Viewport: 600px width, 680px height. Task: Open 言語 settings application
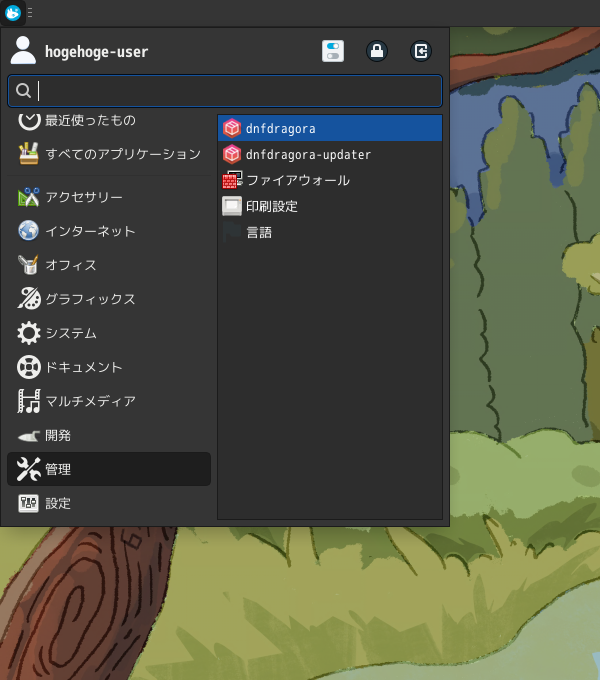tap(330, 232)
